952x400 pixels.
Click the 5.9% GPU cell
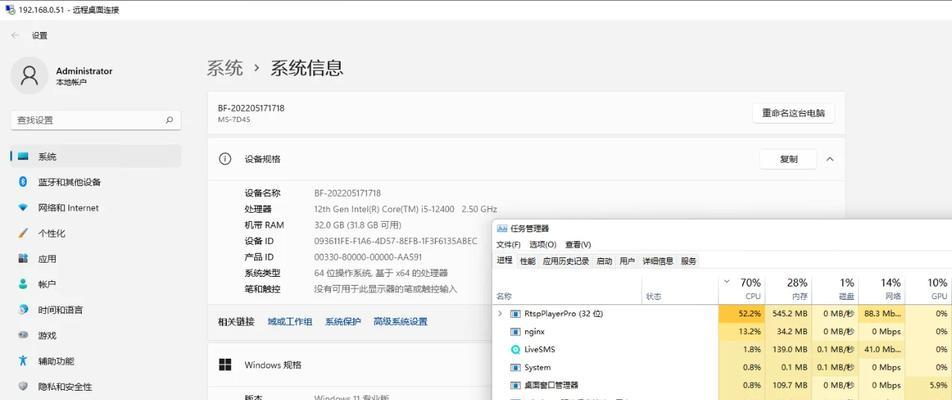pos(929,385)
